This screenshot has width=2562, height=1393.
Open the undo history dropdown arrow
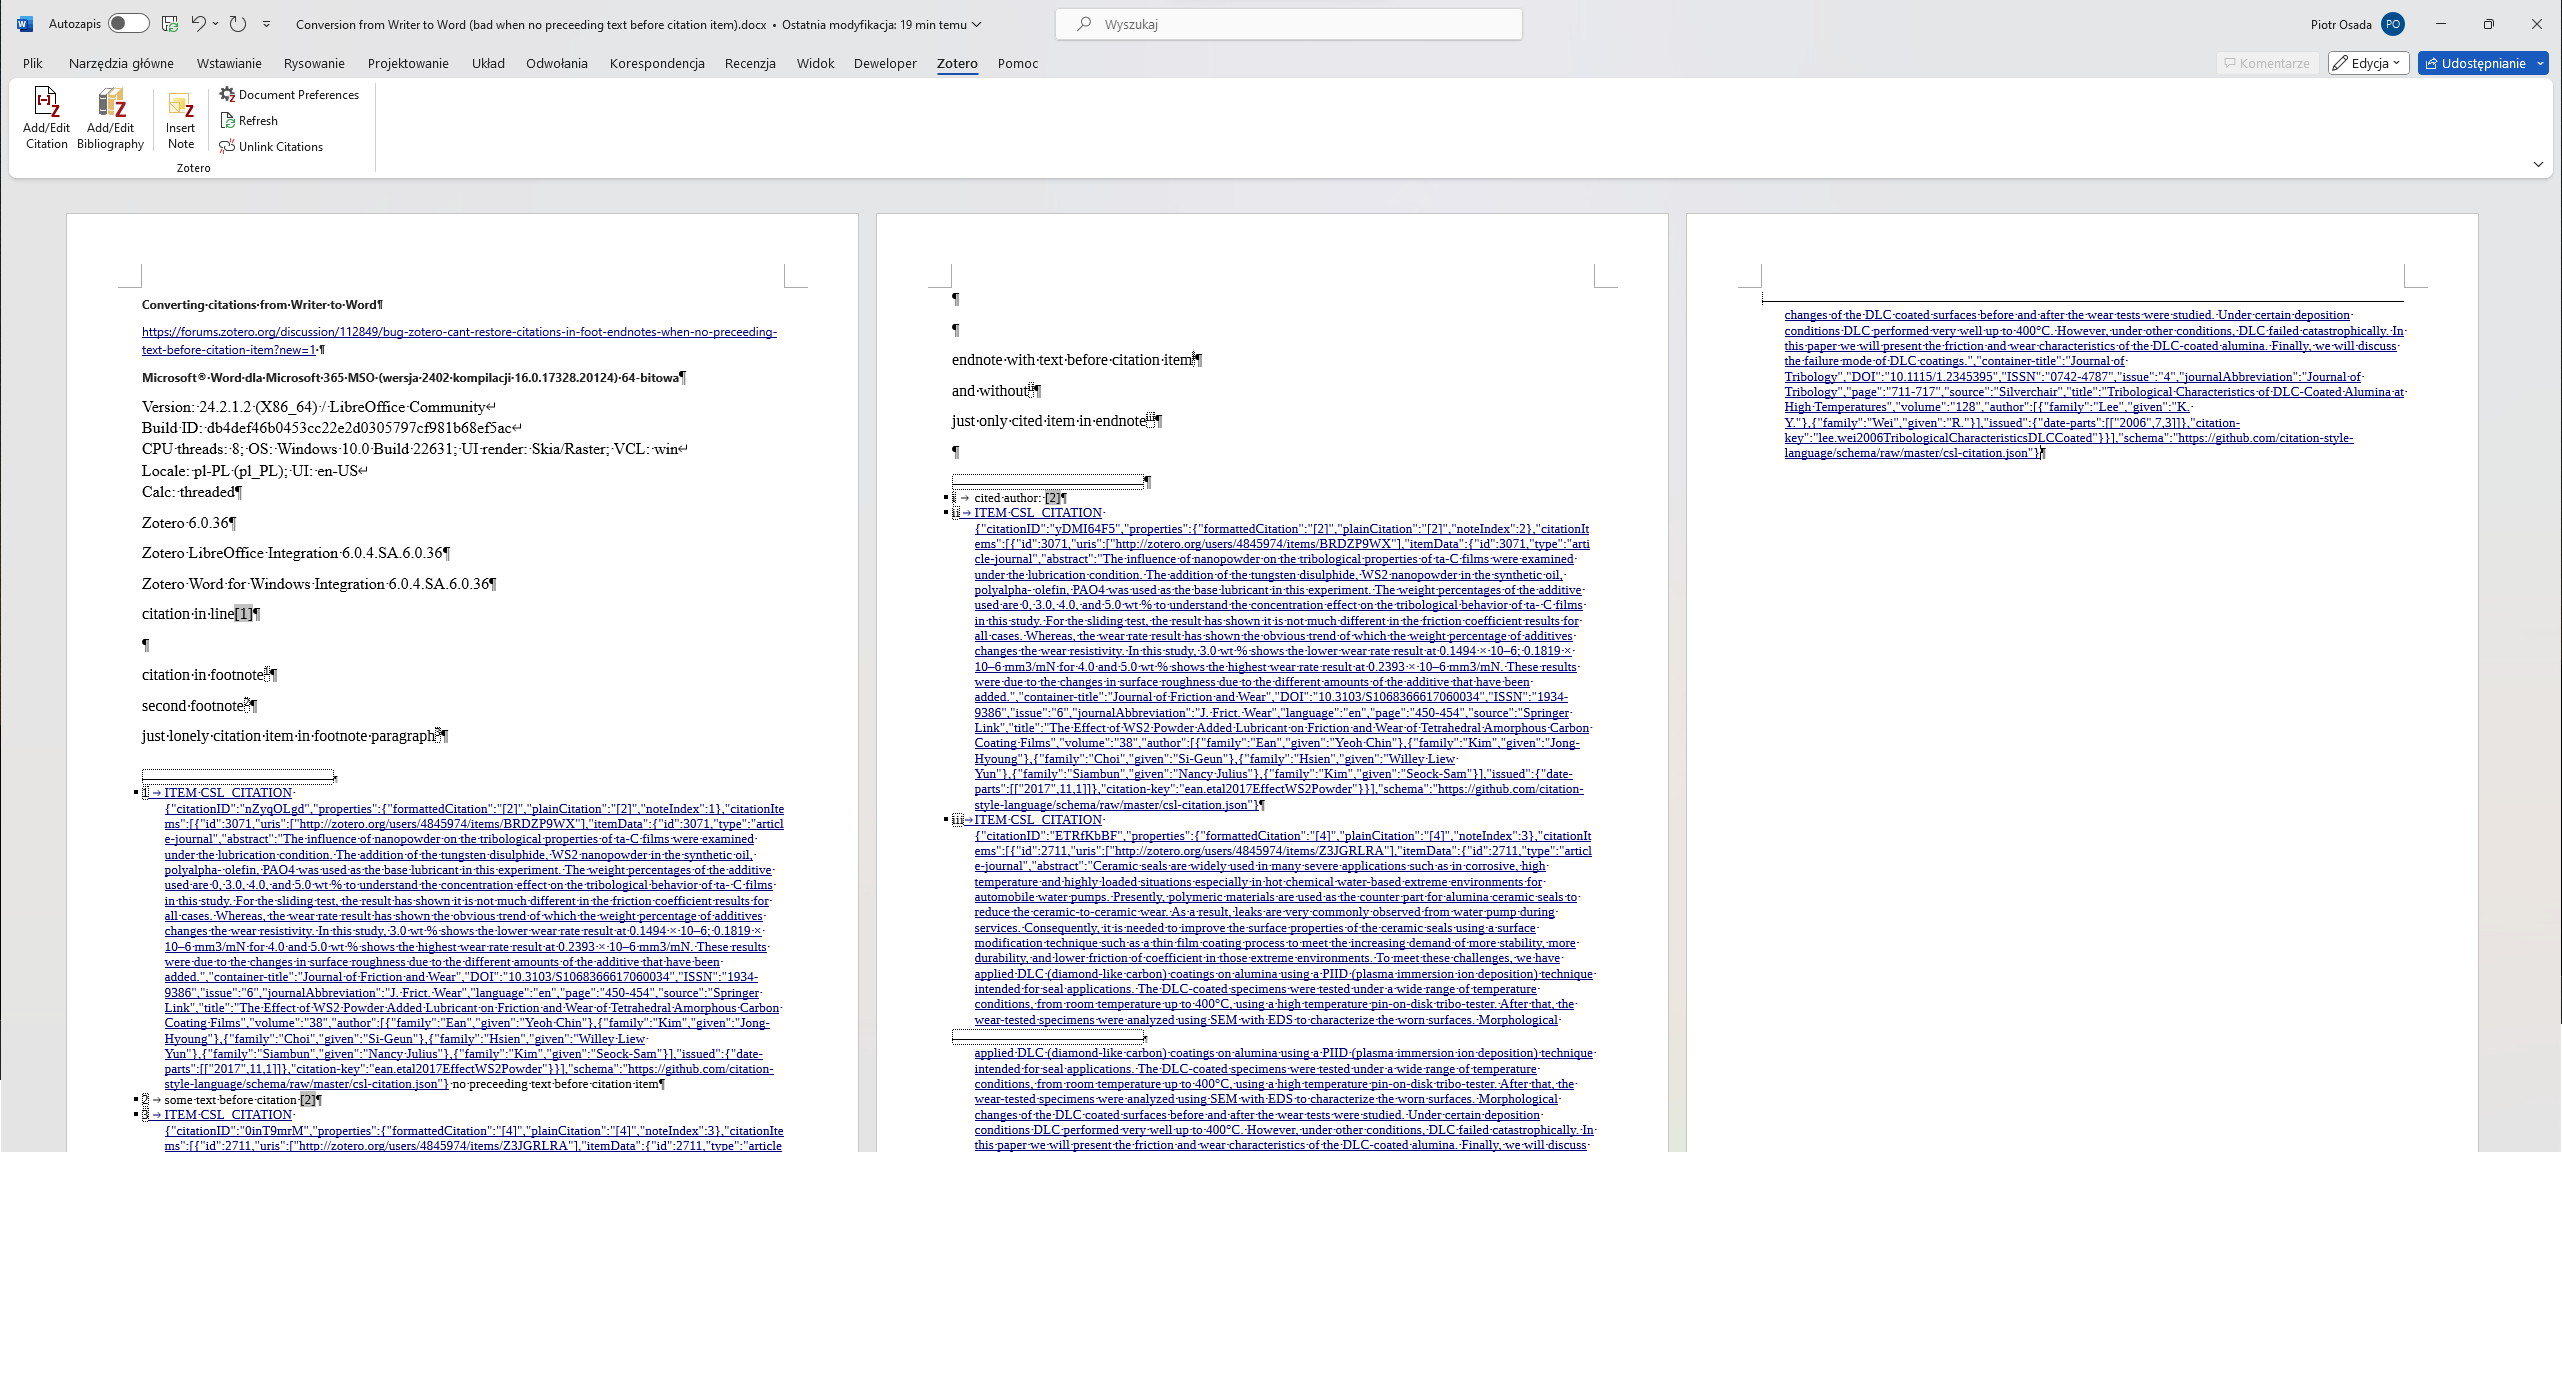[x=216, y=24]
